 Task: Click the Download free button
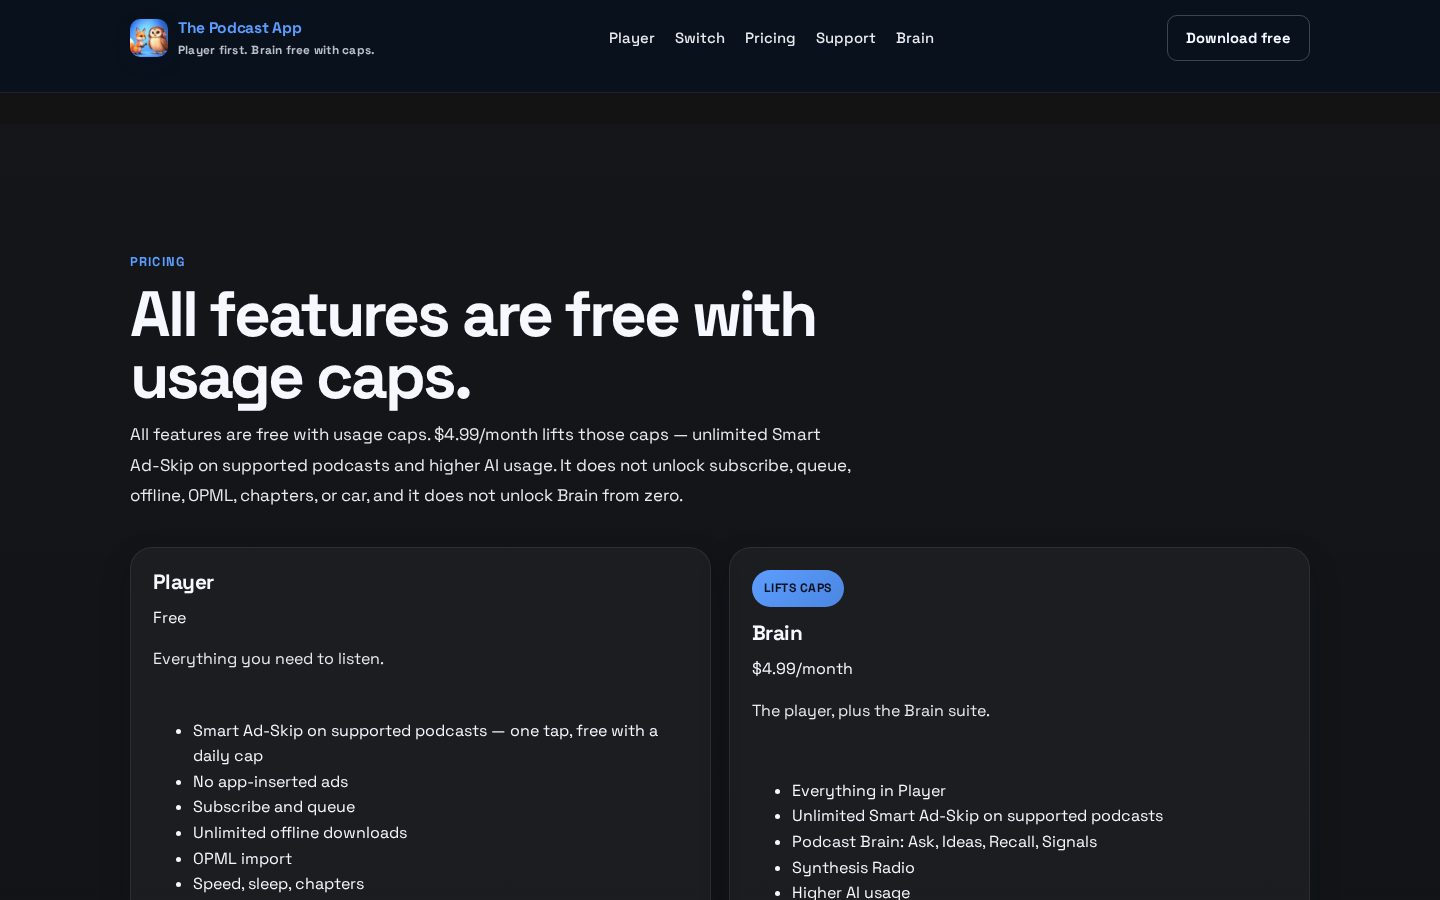tap(1238, 38)
